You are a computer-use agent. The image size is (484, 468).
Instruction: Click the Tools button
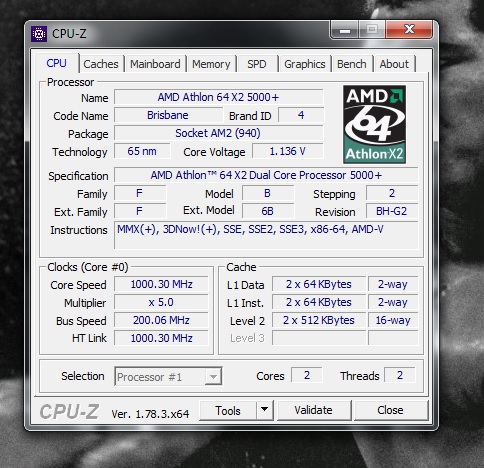tap(228, 410)
